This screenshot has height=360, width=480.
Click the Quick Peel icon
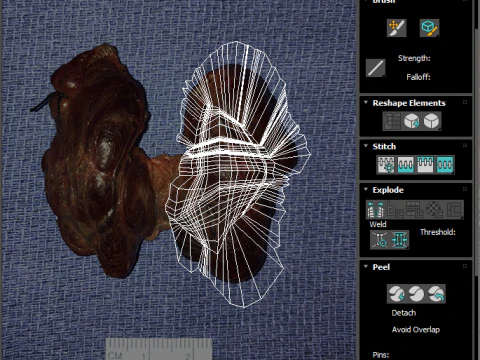[x=397, y=294]
